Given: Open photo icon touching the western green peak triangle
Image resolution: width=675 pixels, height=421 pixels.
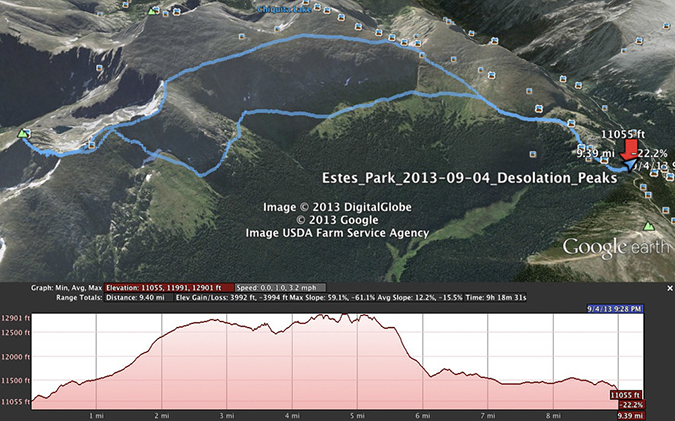Looking at the screenshot, I should coord(27,131).
